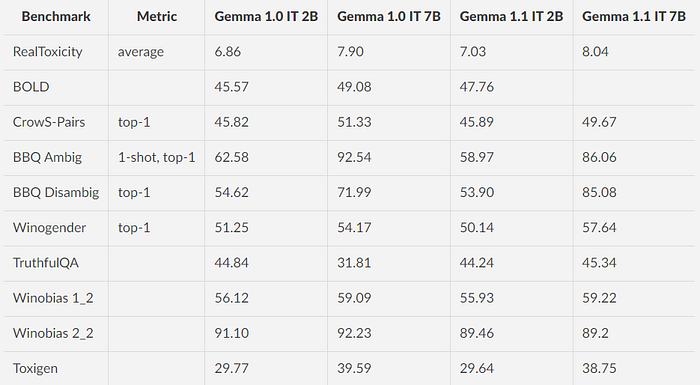
Task: Click the average metric for RealToxicity
Action: click(141, 52)
